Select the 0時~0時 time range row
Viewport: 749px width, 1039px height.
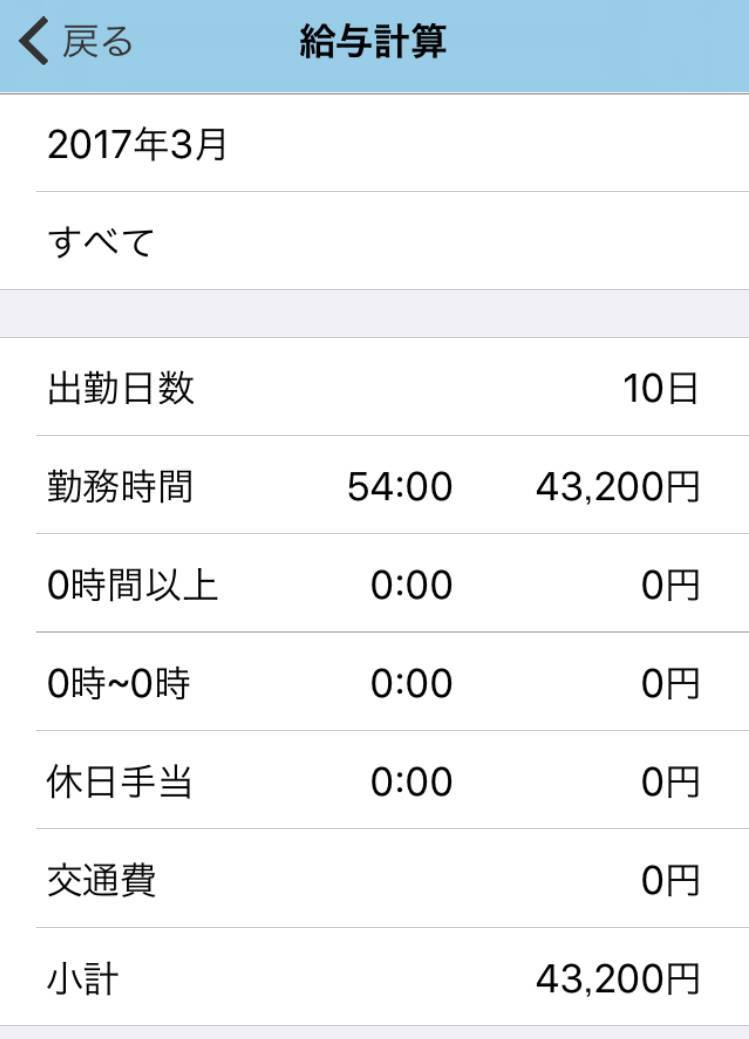point(374,681)
